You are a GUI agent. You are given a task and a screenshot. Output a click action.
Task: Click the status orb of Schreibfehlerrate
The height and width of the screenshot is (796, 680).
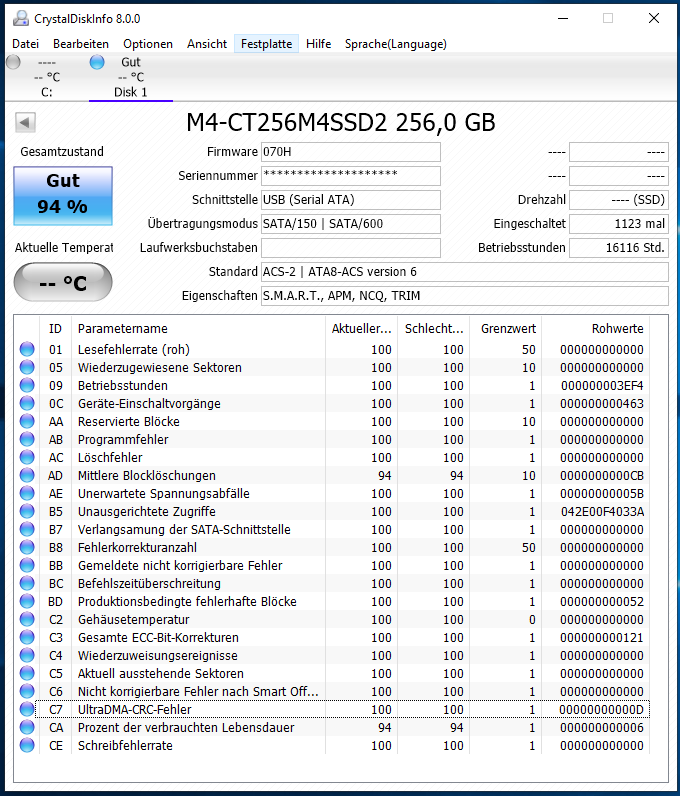pyautogui.click(x=27, y=745)
